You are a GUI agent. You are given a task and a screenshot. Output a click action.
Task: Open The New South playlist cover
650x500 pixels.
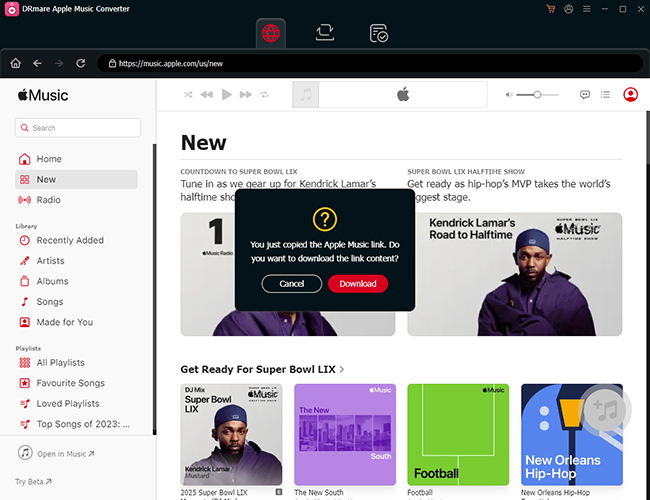345,434
